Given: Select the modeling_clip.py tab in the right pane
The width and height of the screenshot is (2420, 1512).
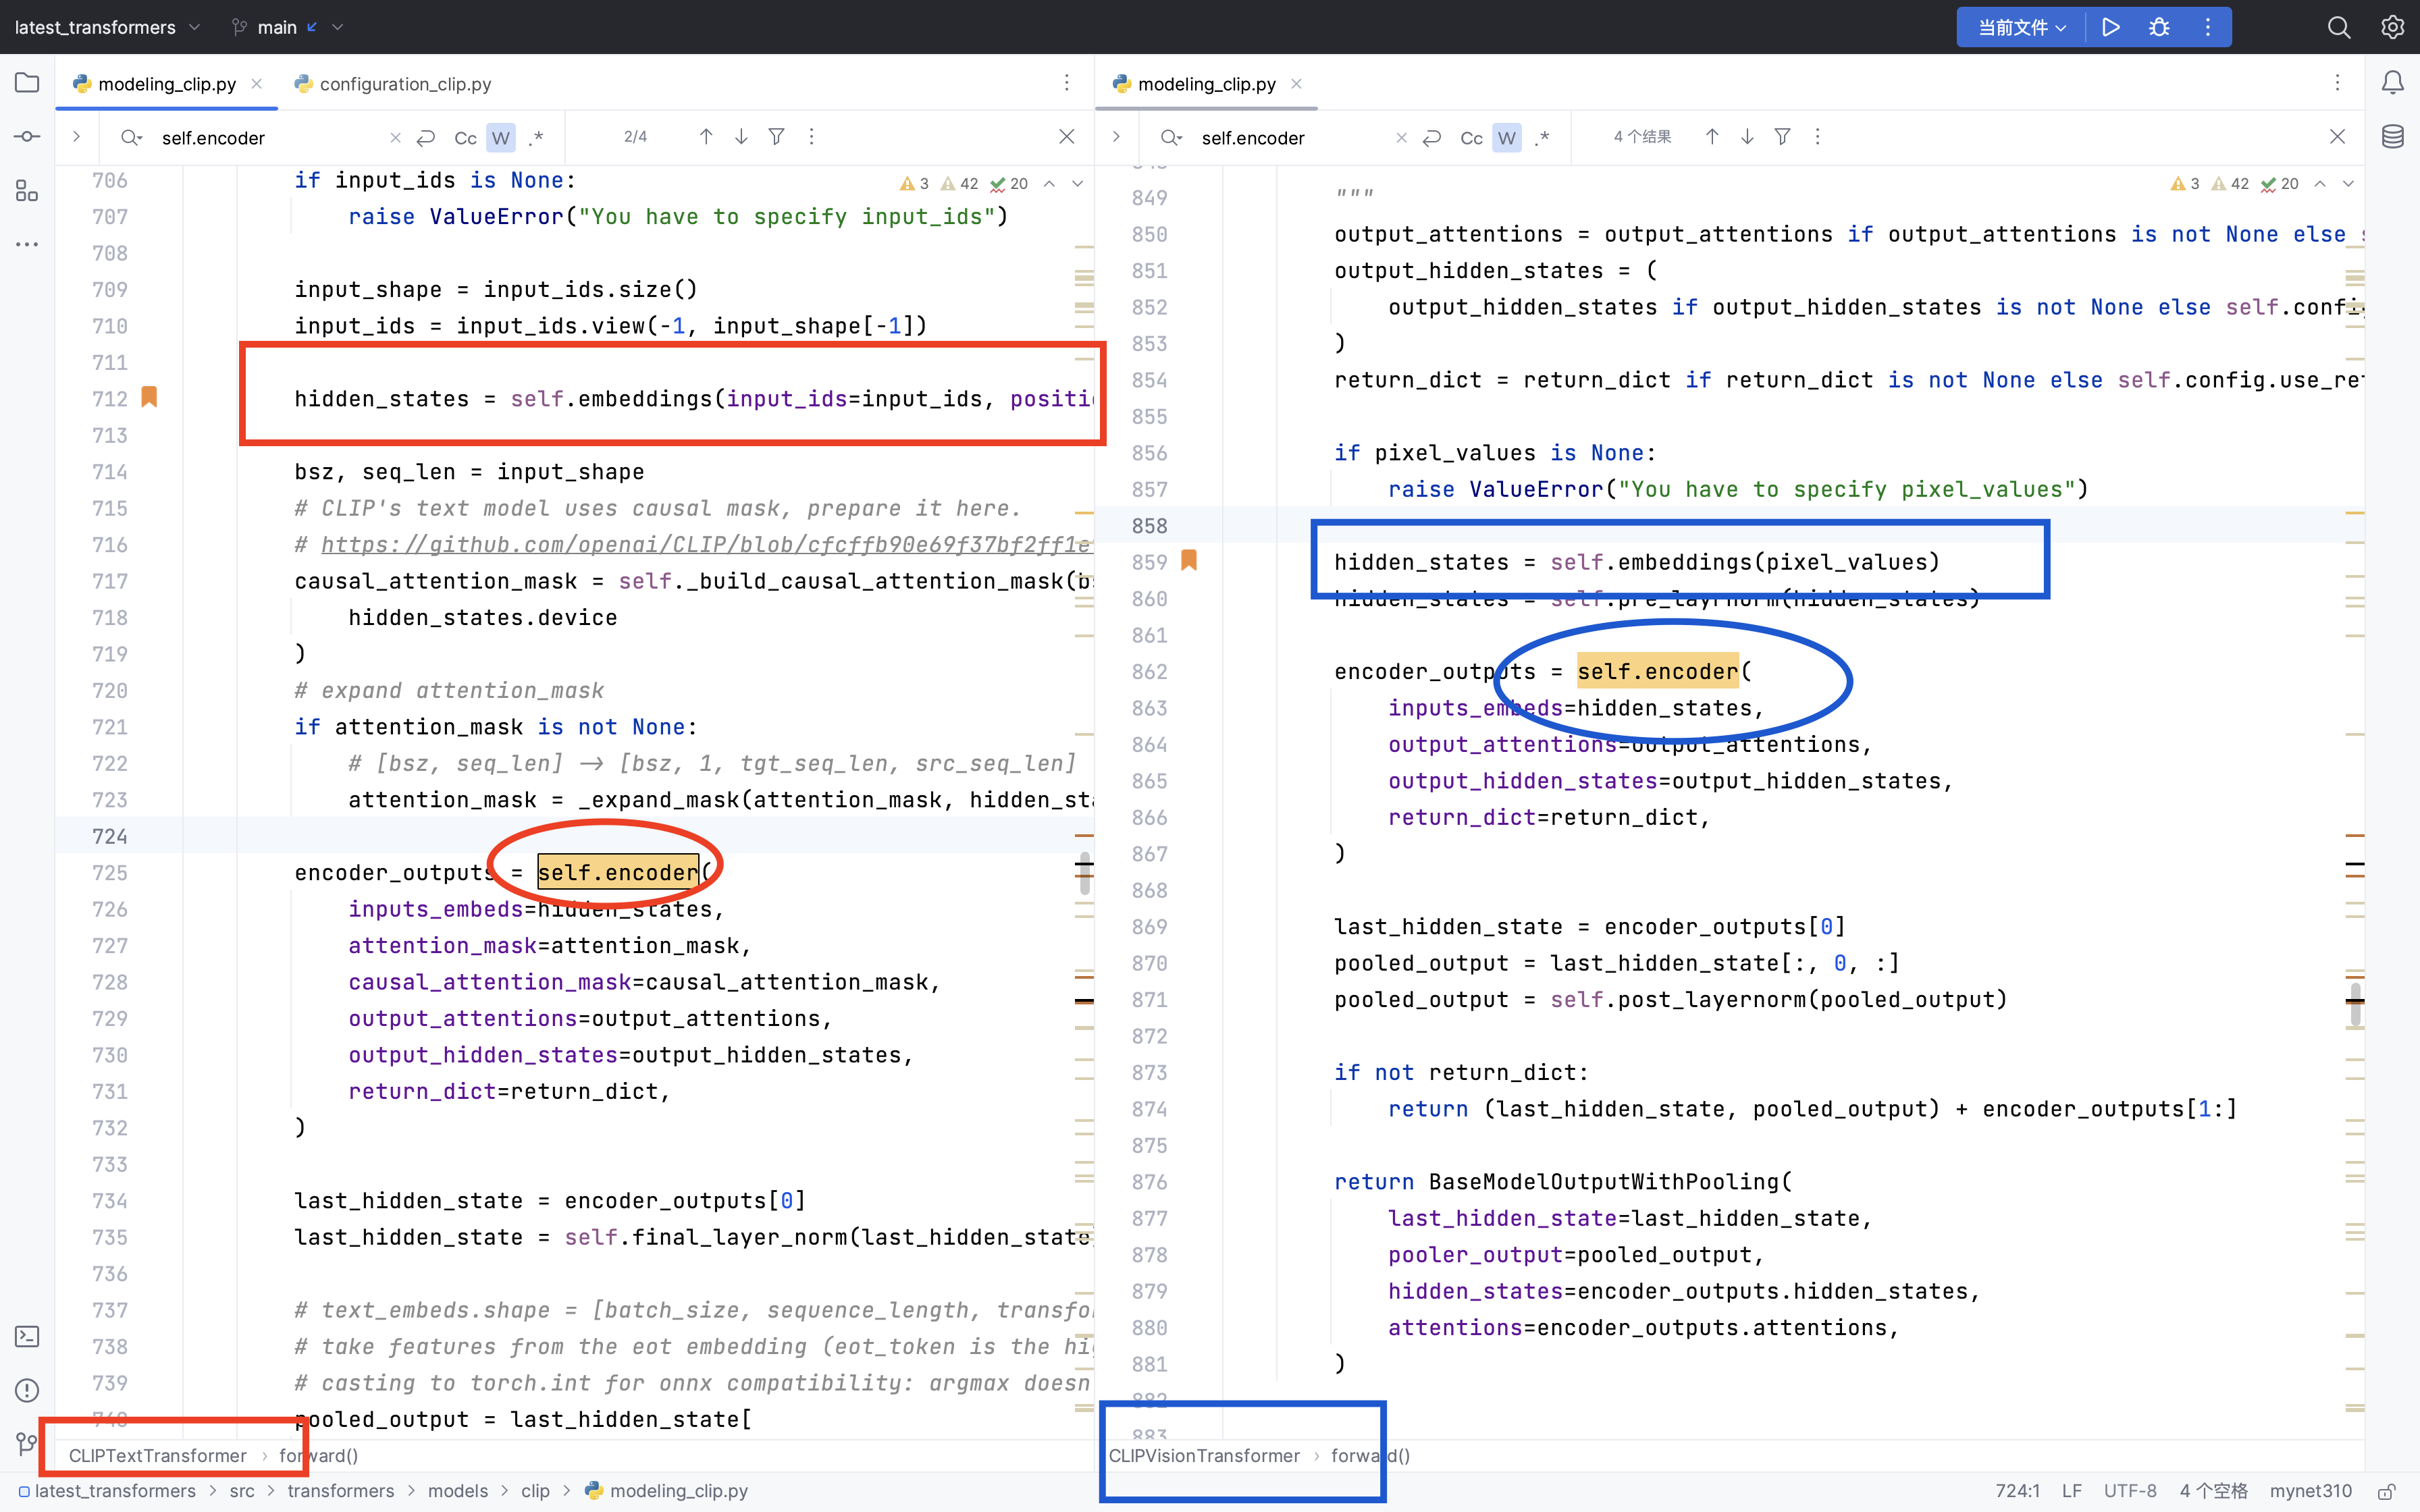Looking at the screenshot, I should pyautogui.click(x=1206, y=84).
